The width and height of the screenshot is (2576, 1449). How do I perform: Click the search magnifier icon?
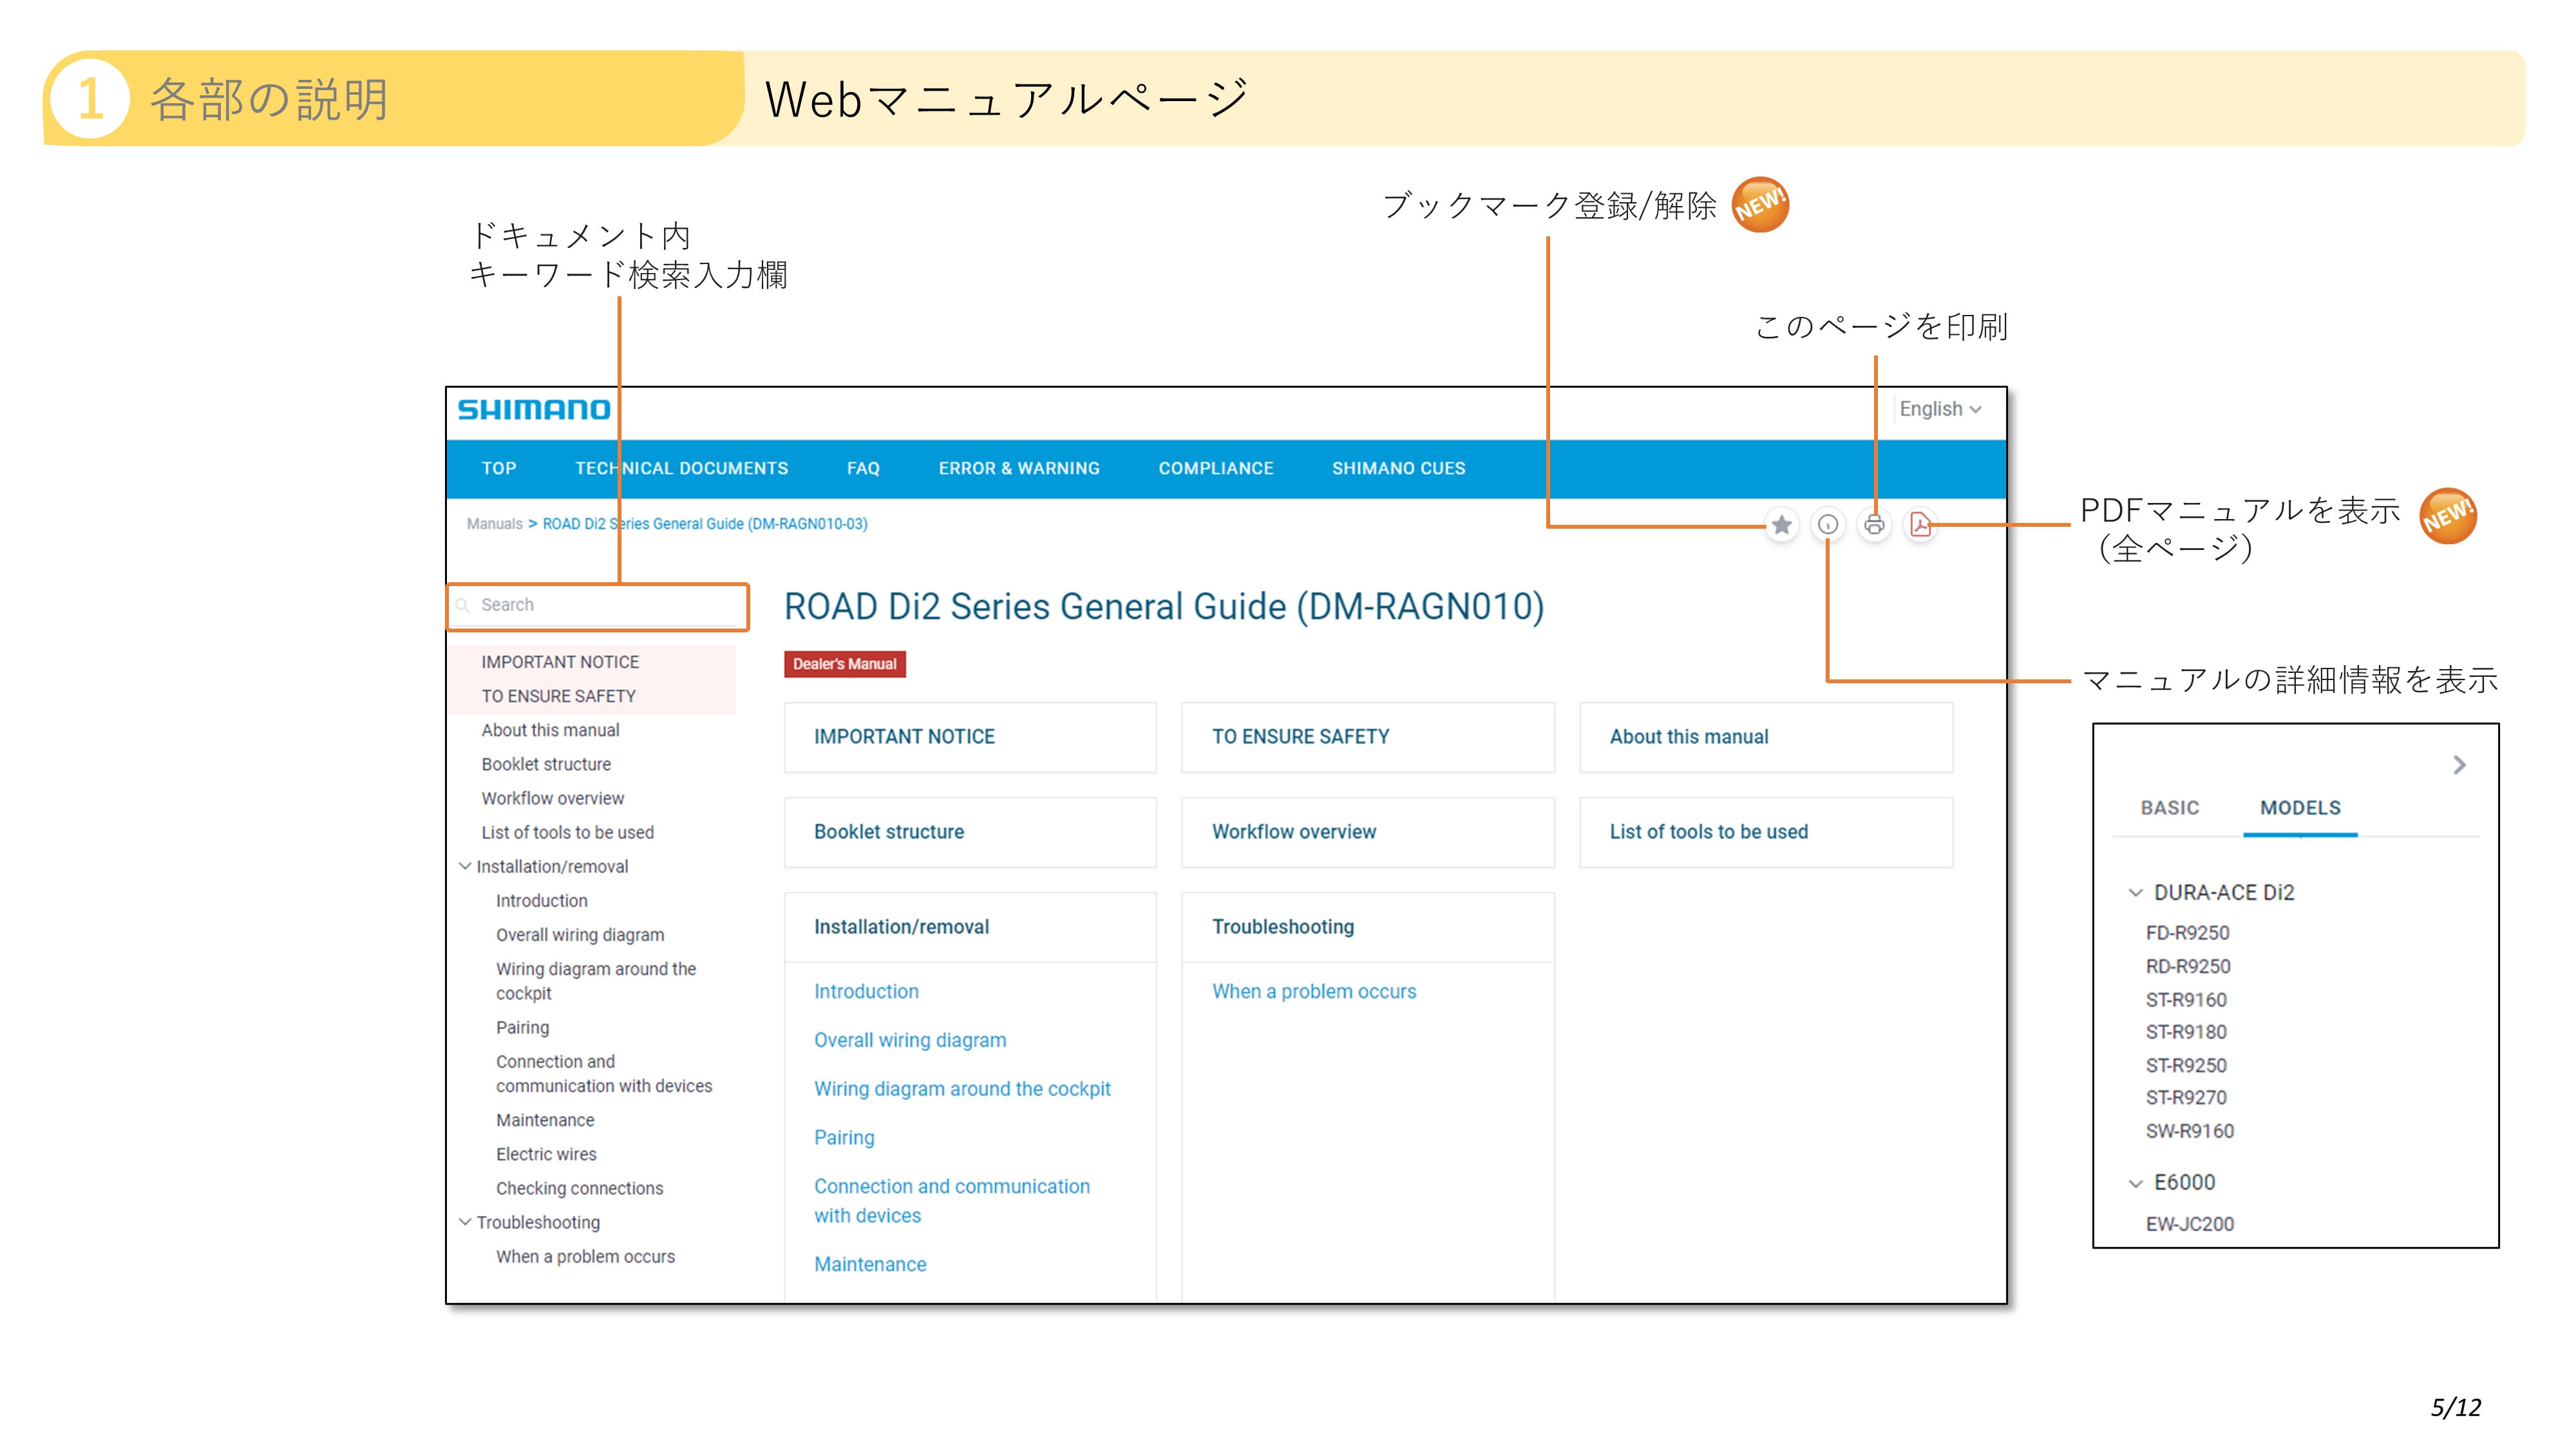tap(463, 605)
